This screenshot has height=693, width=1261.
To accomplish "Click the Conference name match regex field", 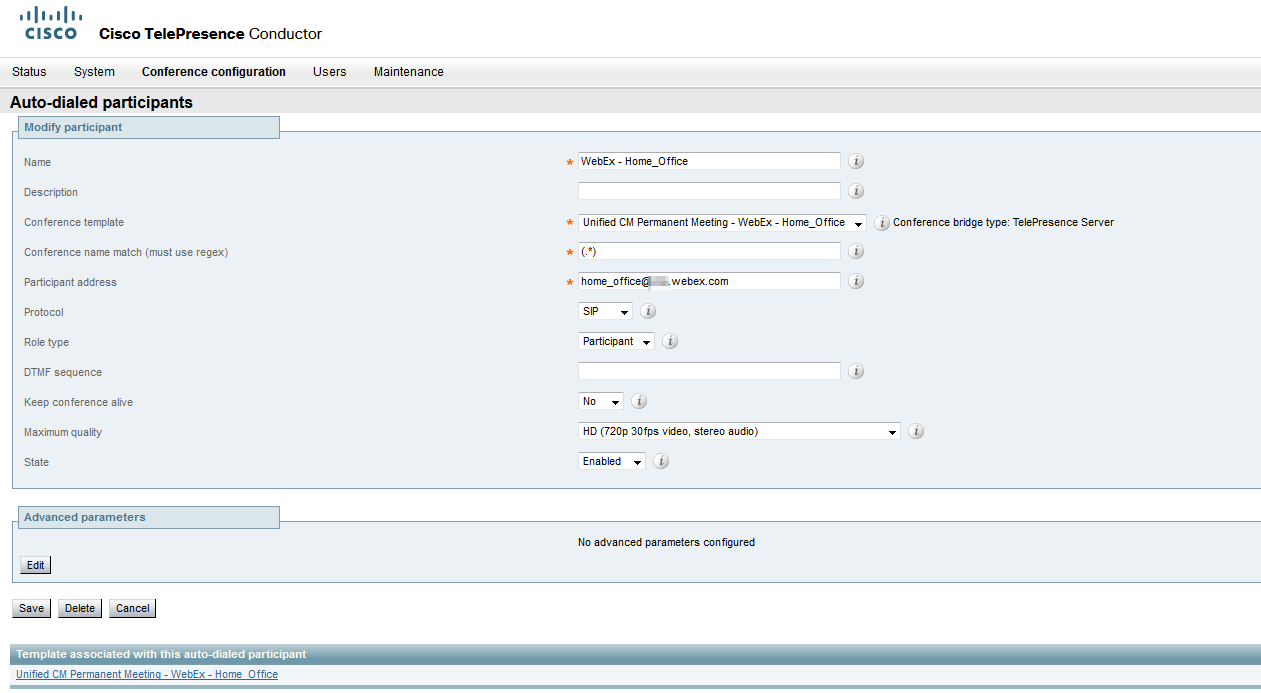I will point(709,251).
